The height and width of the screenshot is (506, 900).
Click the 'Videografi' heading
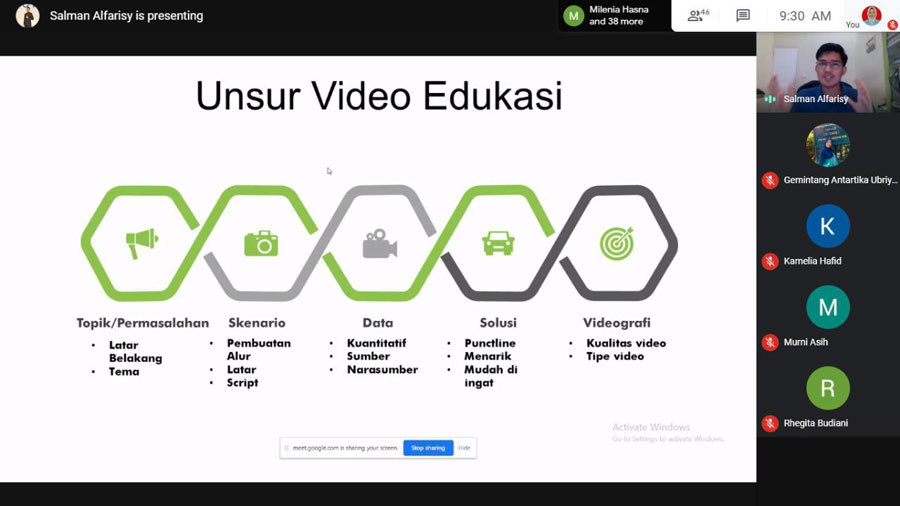pos(616,323)
